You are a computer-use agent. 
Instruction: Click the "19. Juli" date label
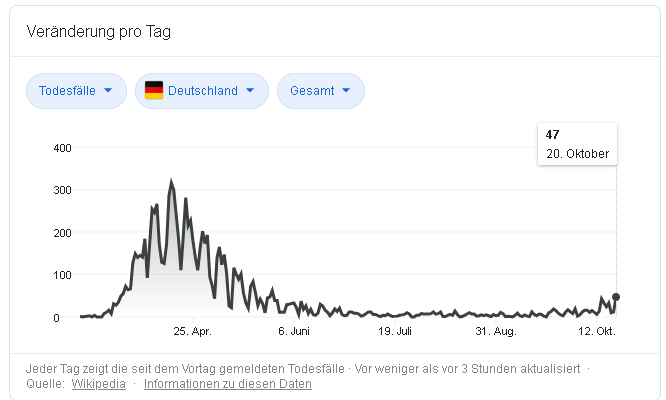click(396, 331)
